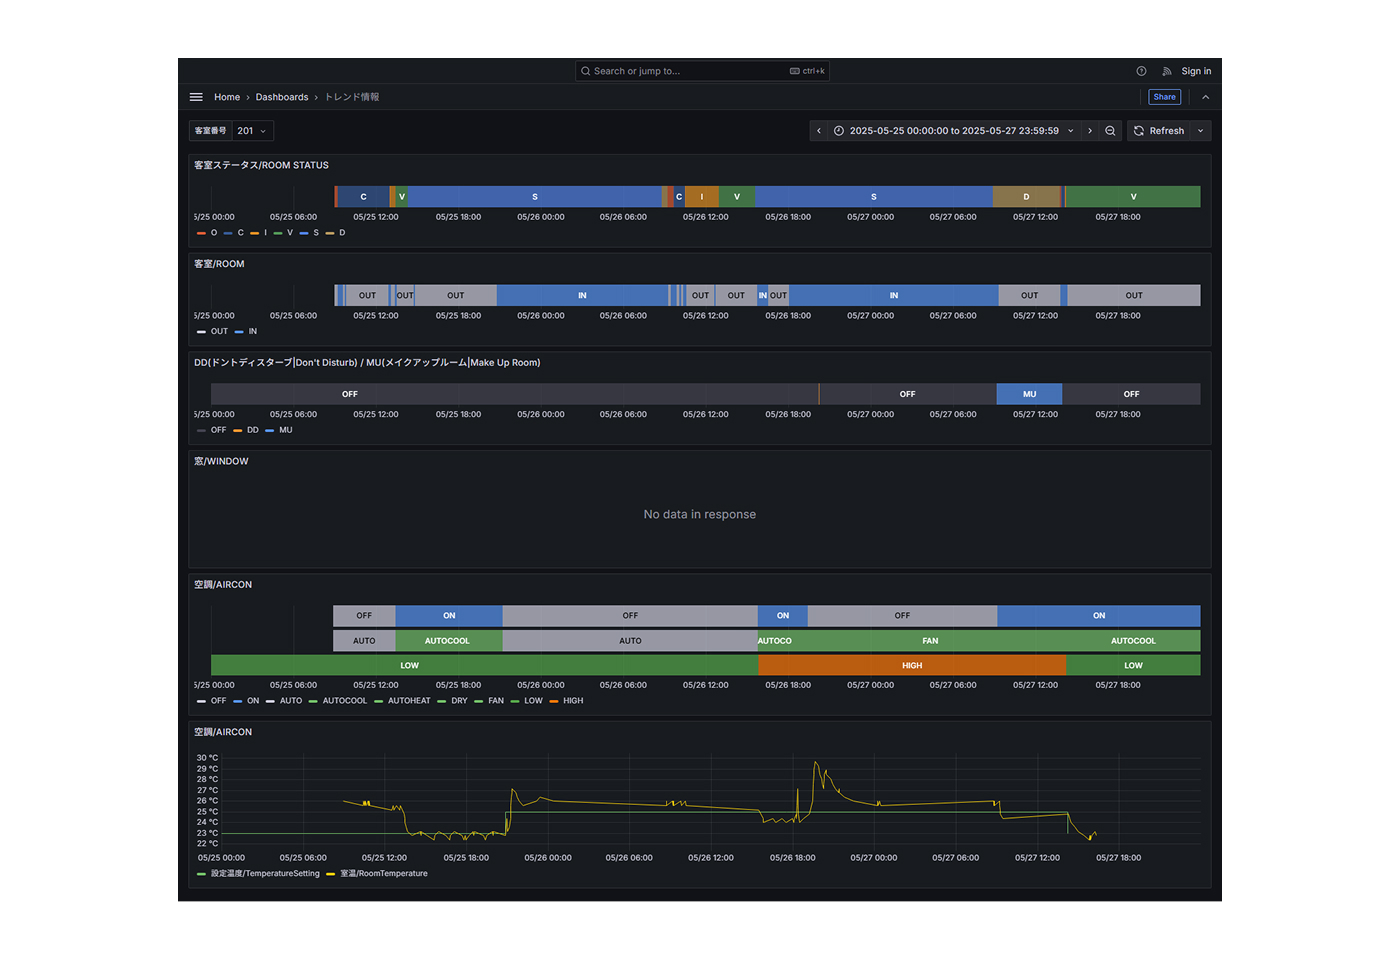Viewport: 1400px width, 960px height.
Task: Shift time range backward with left arrow
Action: [819, 131]
